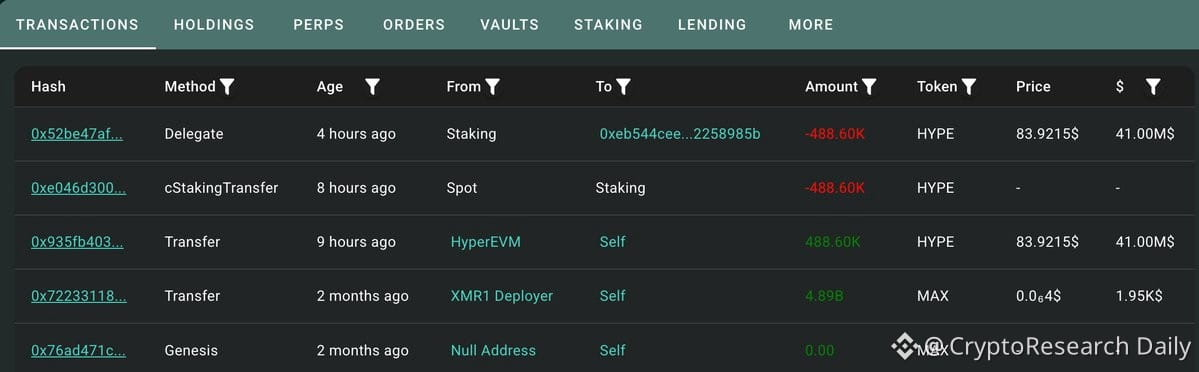Open the HyperEVM sender link
1199x372 pixels.
point(486,242)
